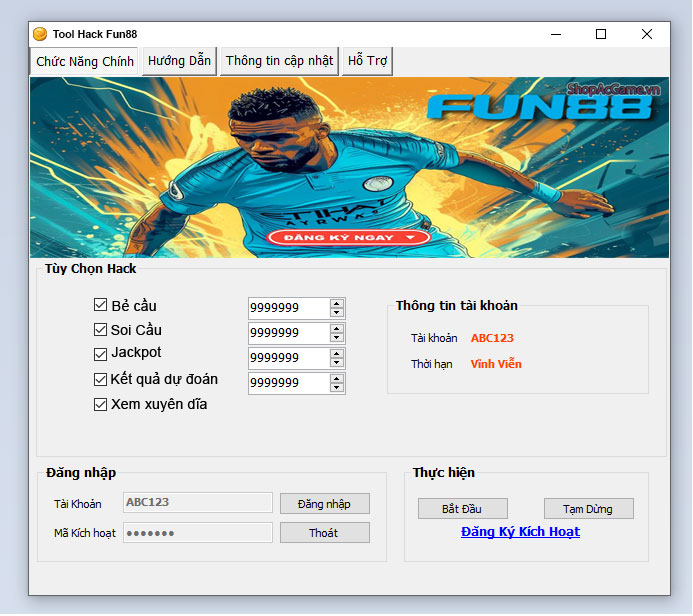Screen dimensions: 693x616
Task: Open the Hướng Dẫn tab
Action: tap(179, 61)
